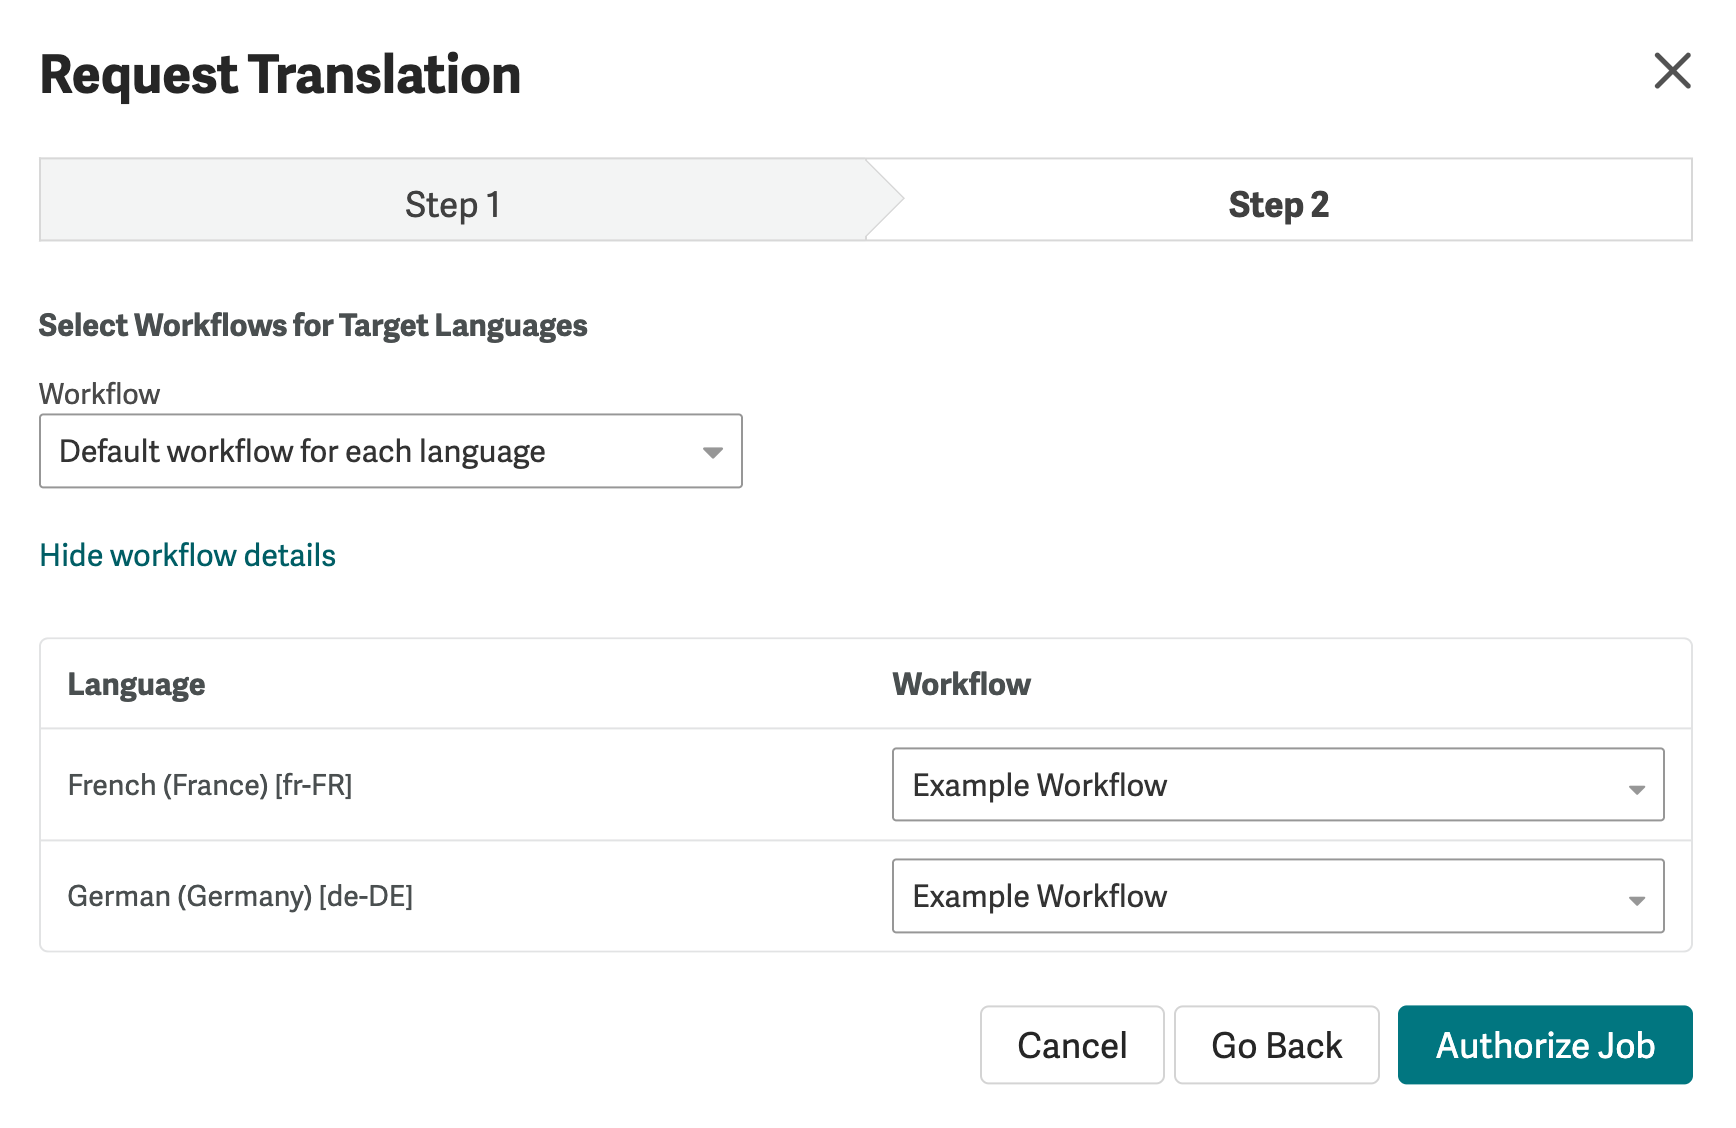Select German (Germany) [de-DE] row text

[x=240, y=896]
